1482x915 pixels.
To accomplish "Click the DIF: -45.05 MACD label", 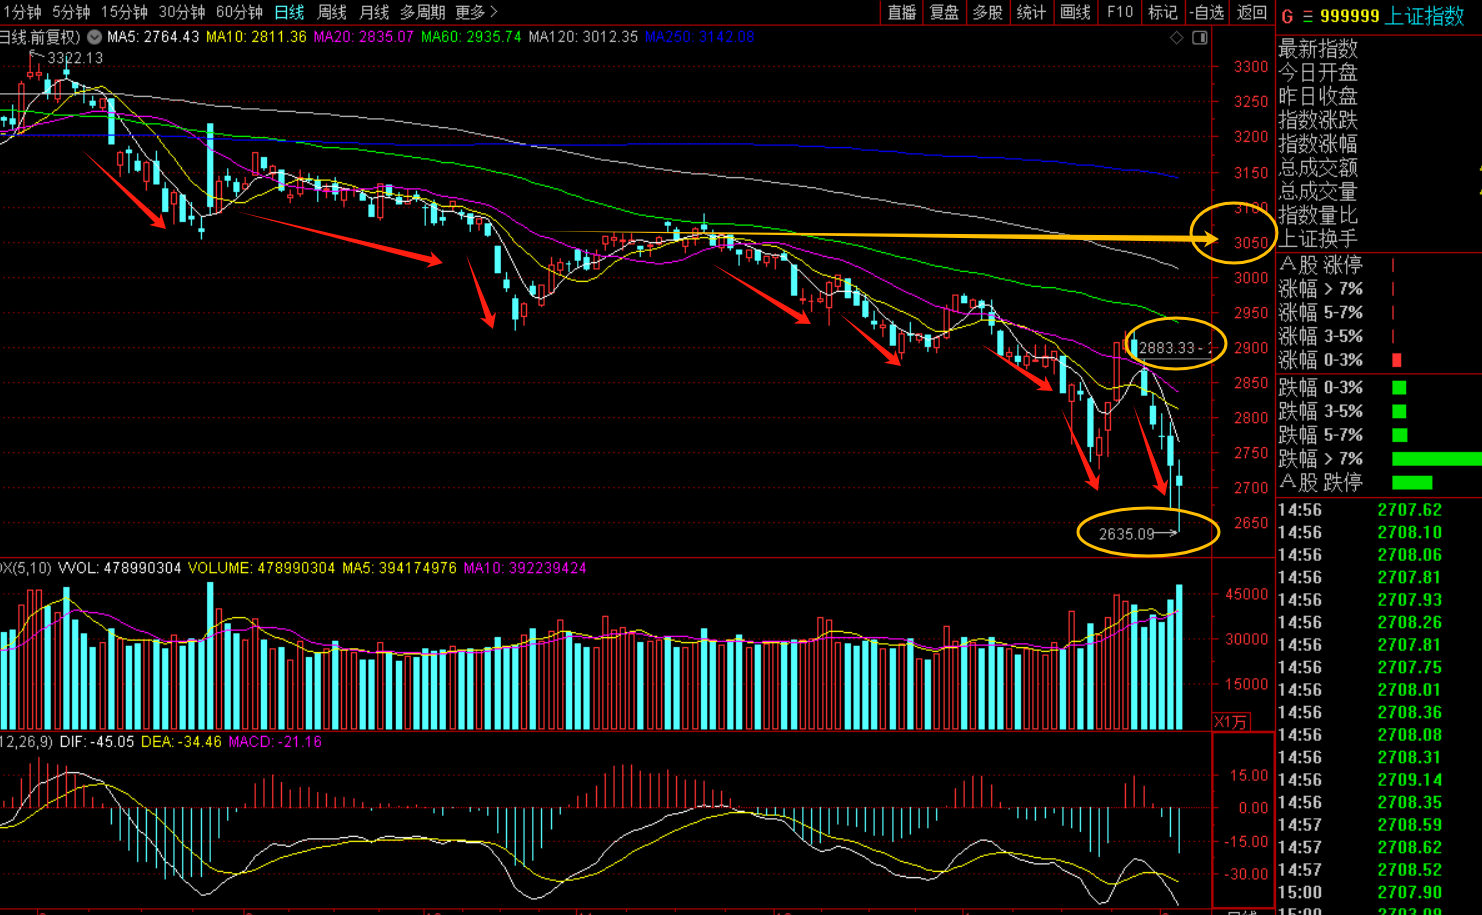I will pyautogui.click(x=97, y=742).
